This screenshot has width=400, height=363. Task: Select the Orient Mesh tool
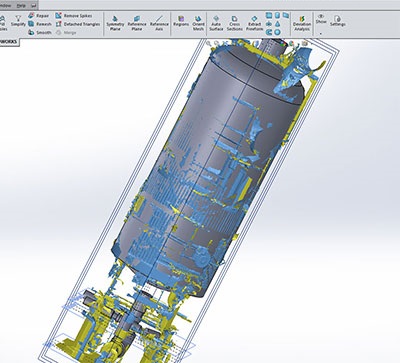point(198,23)
